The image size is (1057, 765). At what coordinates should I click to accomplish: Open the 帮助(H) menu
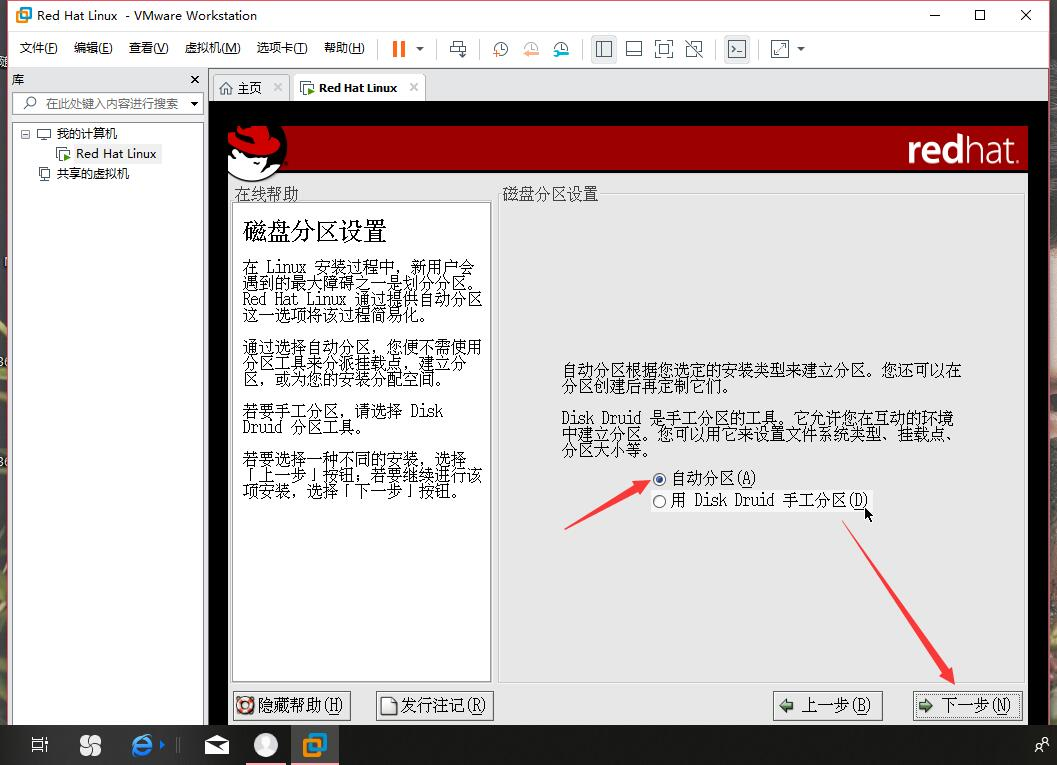point(344,48)
